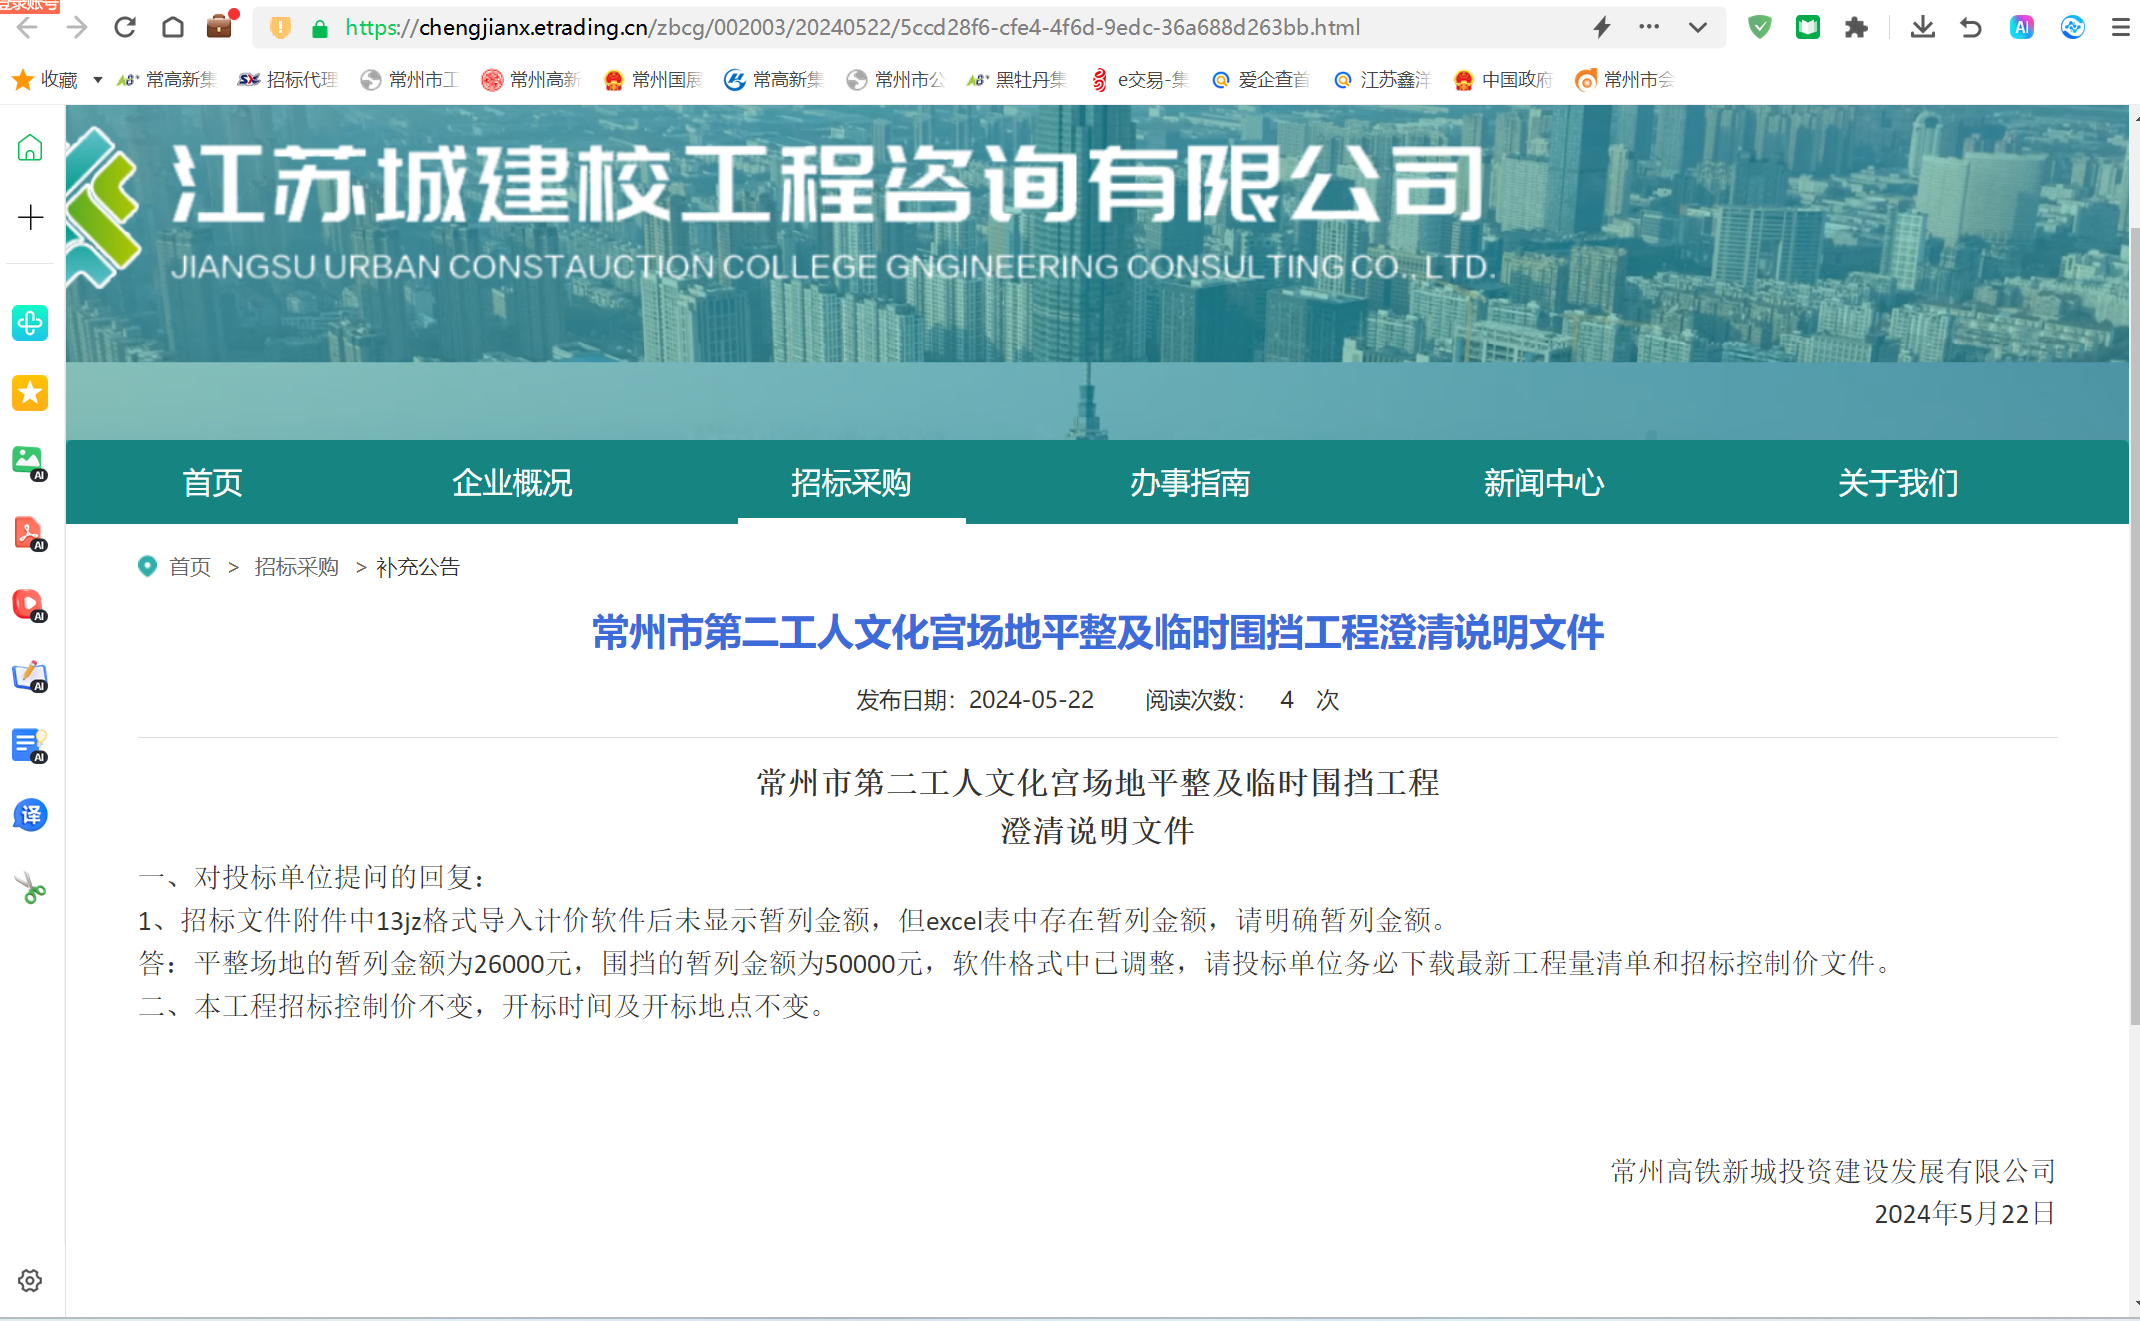Expand the address bar chevron dropdown
The width and height of the screenshot is (2140, 1321).
1697,27
